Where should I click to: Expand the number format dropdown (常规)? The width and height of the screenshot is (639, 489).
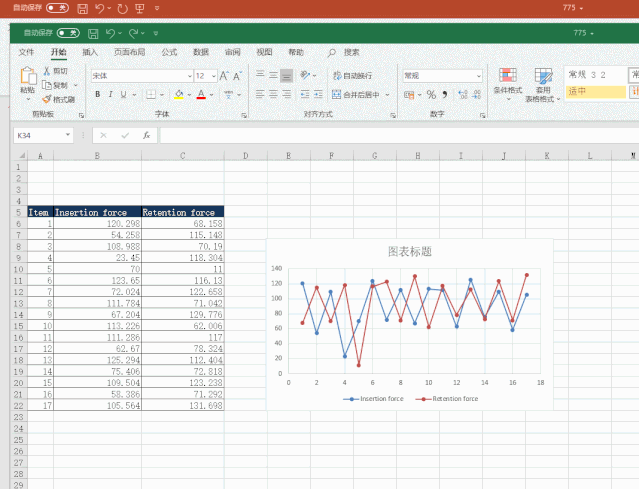pyautogui.click(x=478, y=76)
